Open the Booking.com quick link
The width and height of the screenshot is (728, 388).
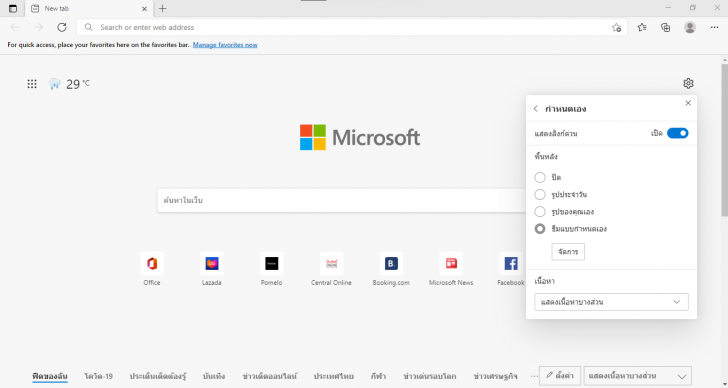pyautogui.click(x=391, y=269)
